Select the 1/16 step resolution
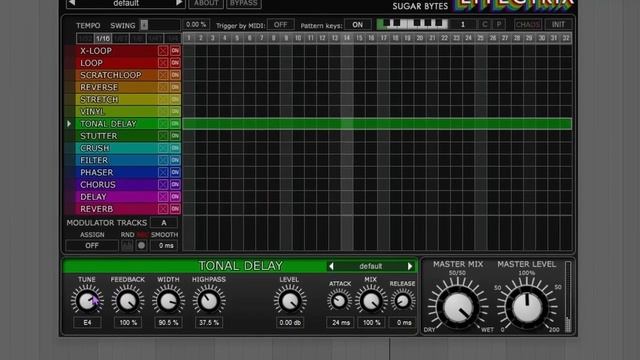Viewport: 640px width, 360px height. [103, 38]
